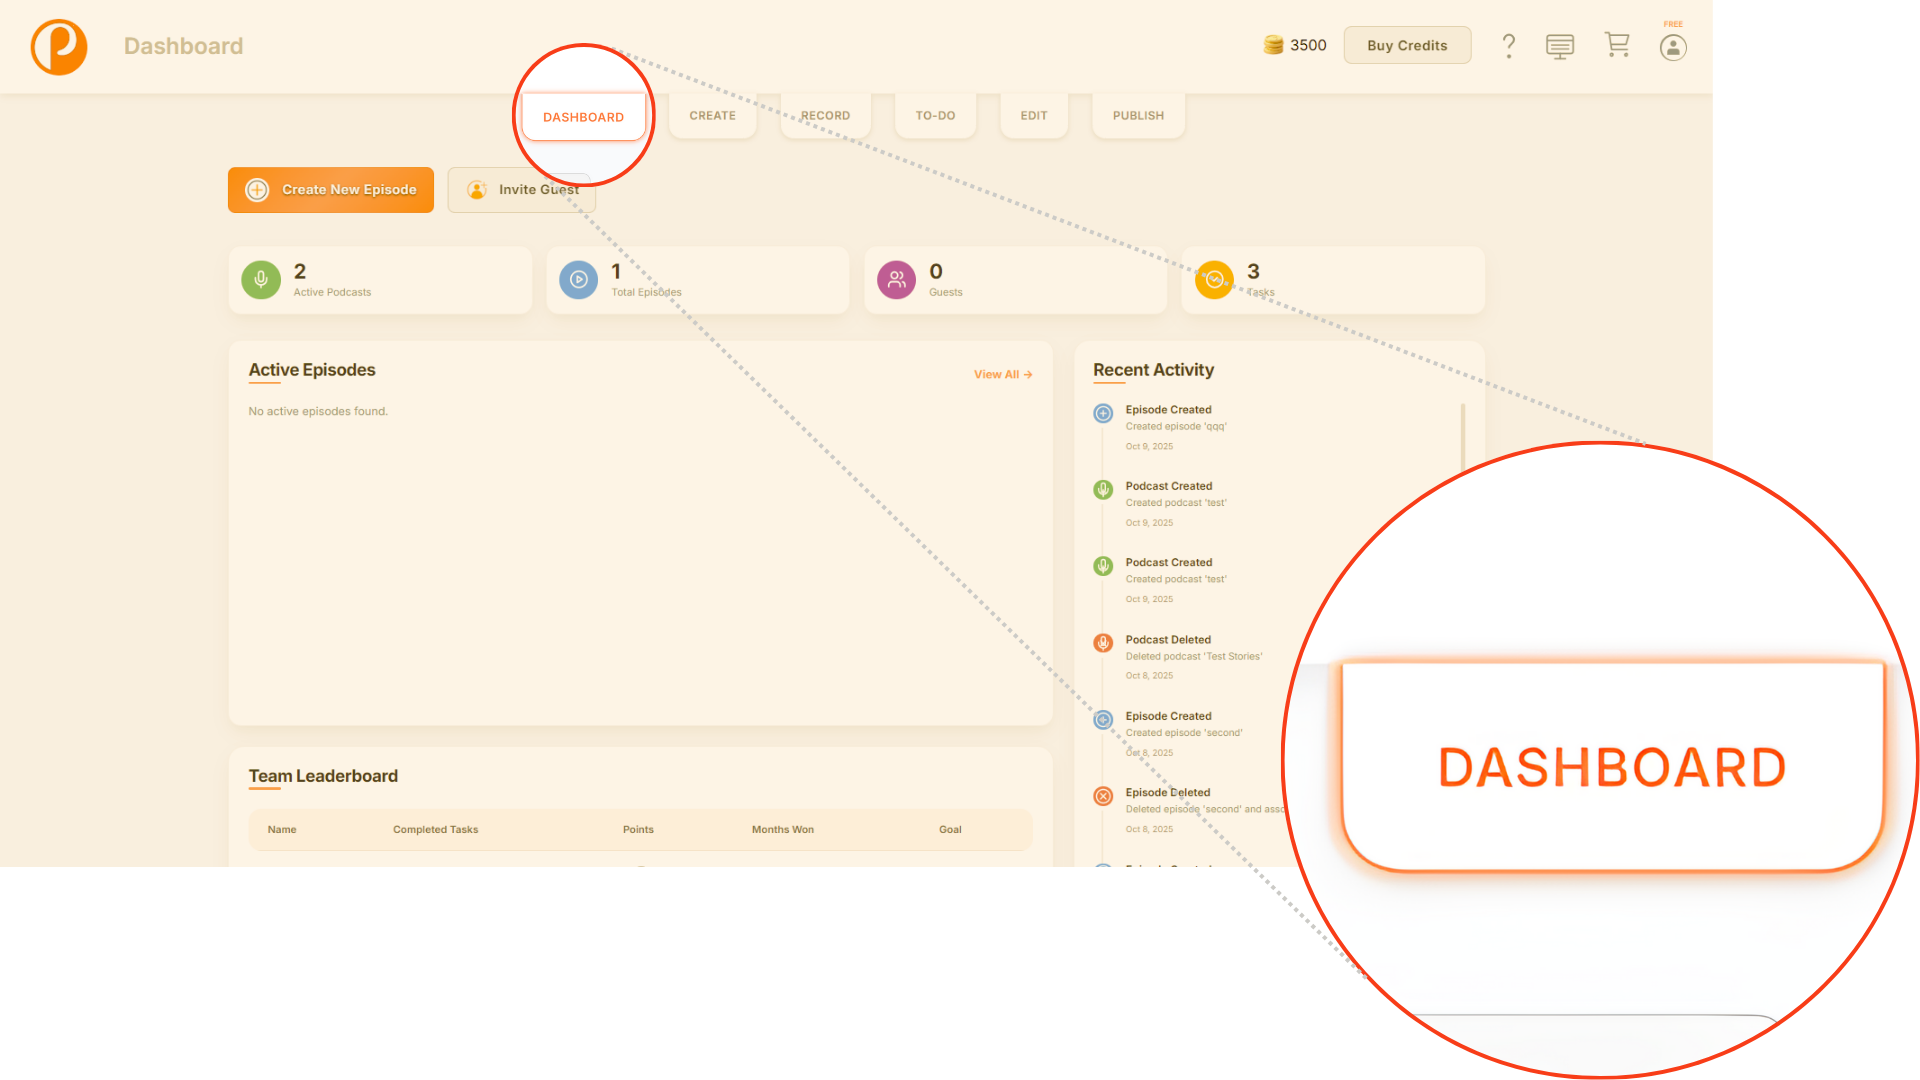This screenshot has width=1920, height=1080.
Task: Click the orange P logo icon
Action: click(x=59, y=47)
